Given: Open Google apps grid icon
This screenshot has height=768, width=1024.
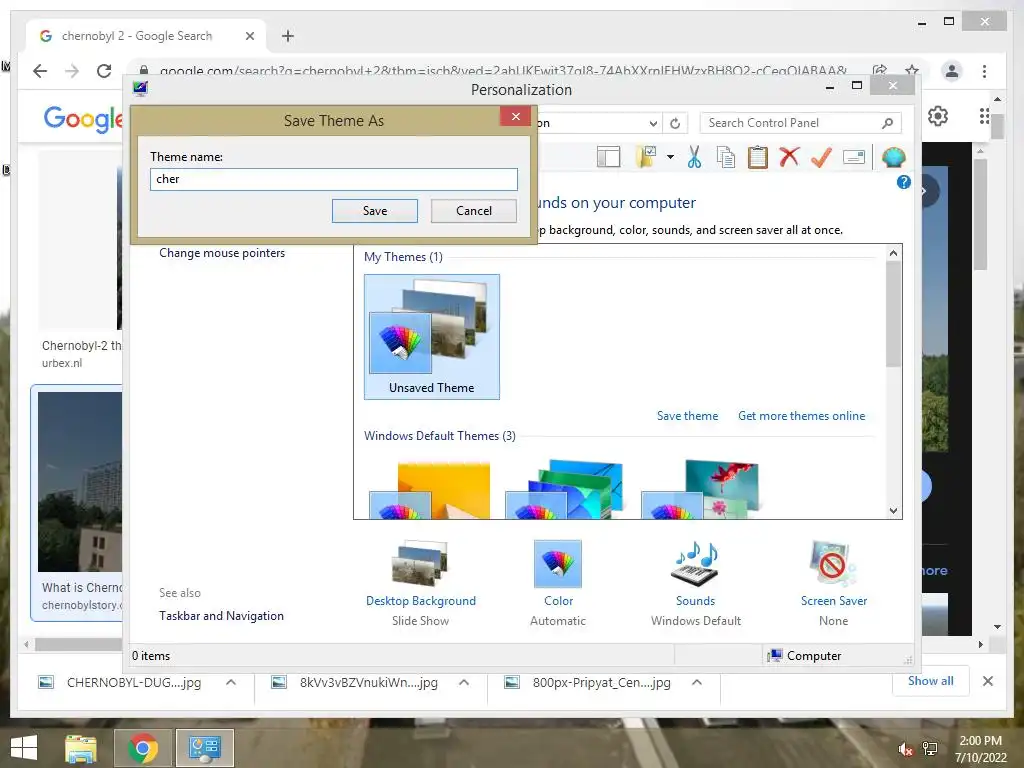Looking at the screenshot, I should 984,116.
